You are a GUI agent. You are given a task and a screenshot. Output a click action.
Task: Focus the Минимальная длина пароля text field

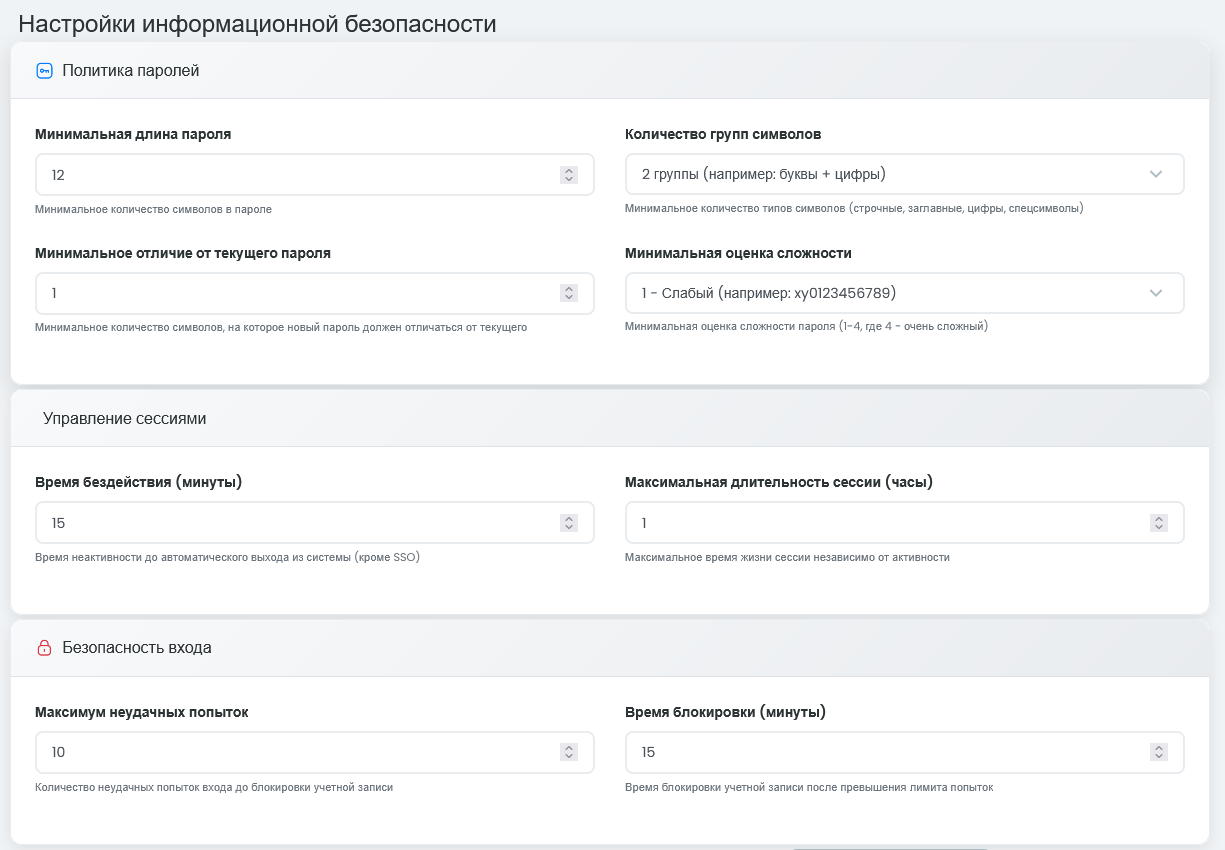314,174
